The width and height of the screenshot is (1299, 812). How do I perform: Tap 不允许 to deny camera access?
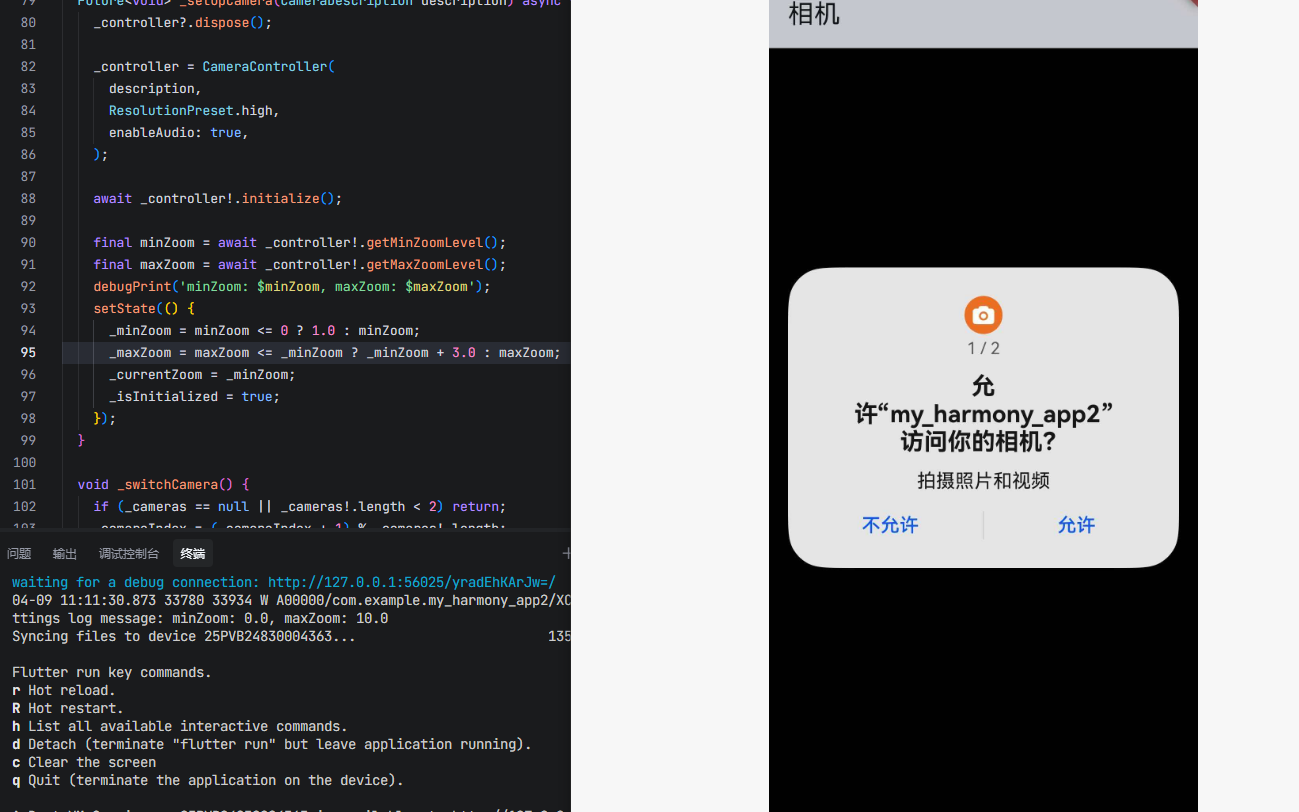click(890, 525)
